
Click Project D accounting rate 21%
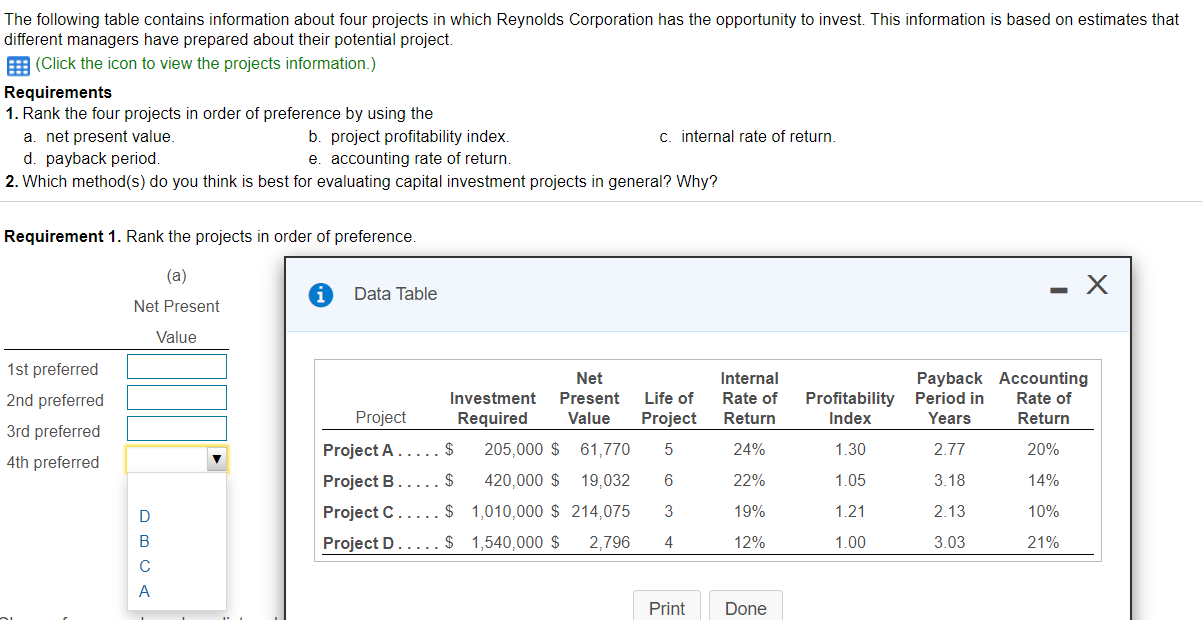[x=1043, y=543]
